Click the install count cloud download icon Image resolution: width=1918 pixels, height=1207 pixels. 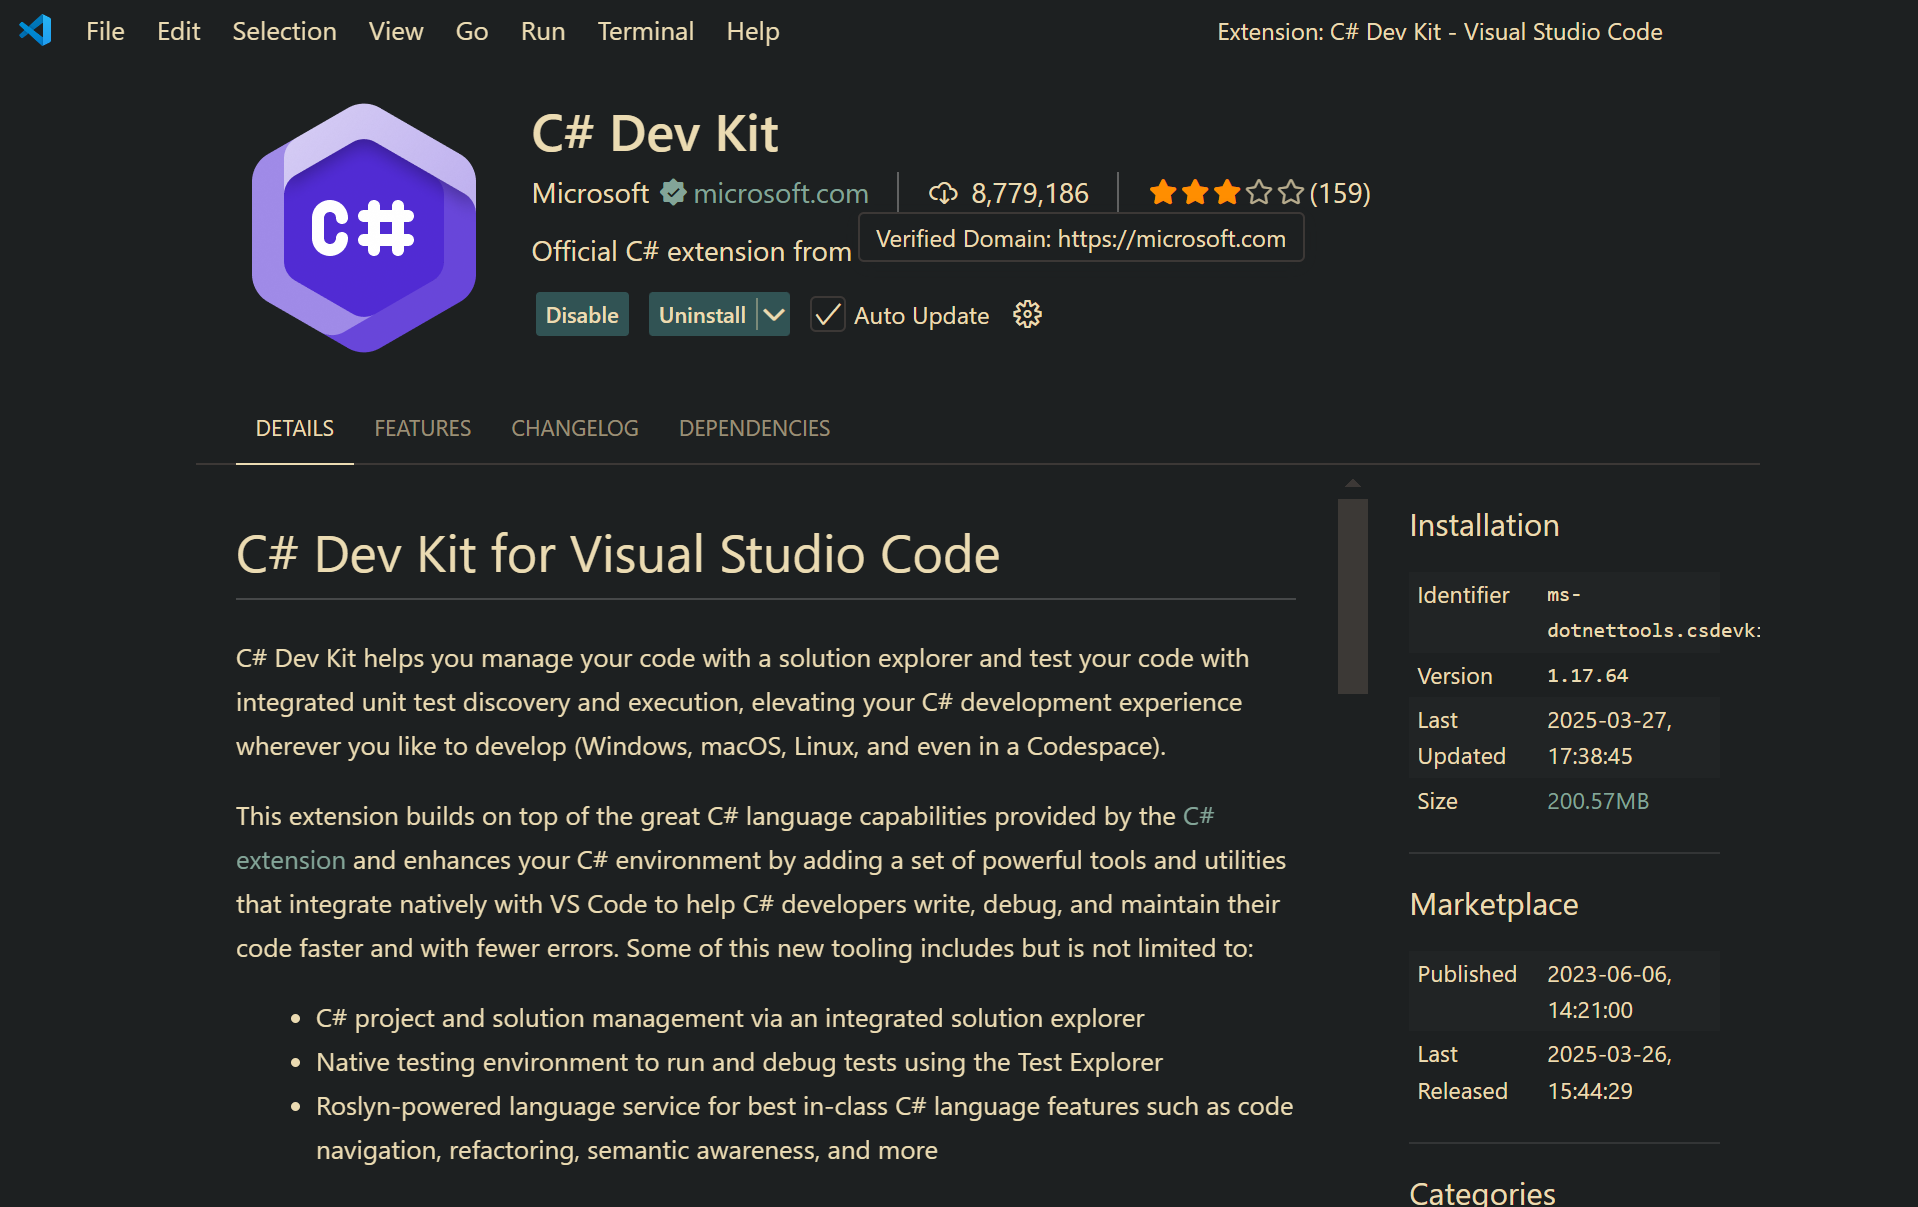[943, 193]
